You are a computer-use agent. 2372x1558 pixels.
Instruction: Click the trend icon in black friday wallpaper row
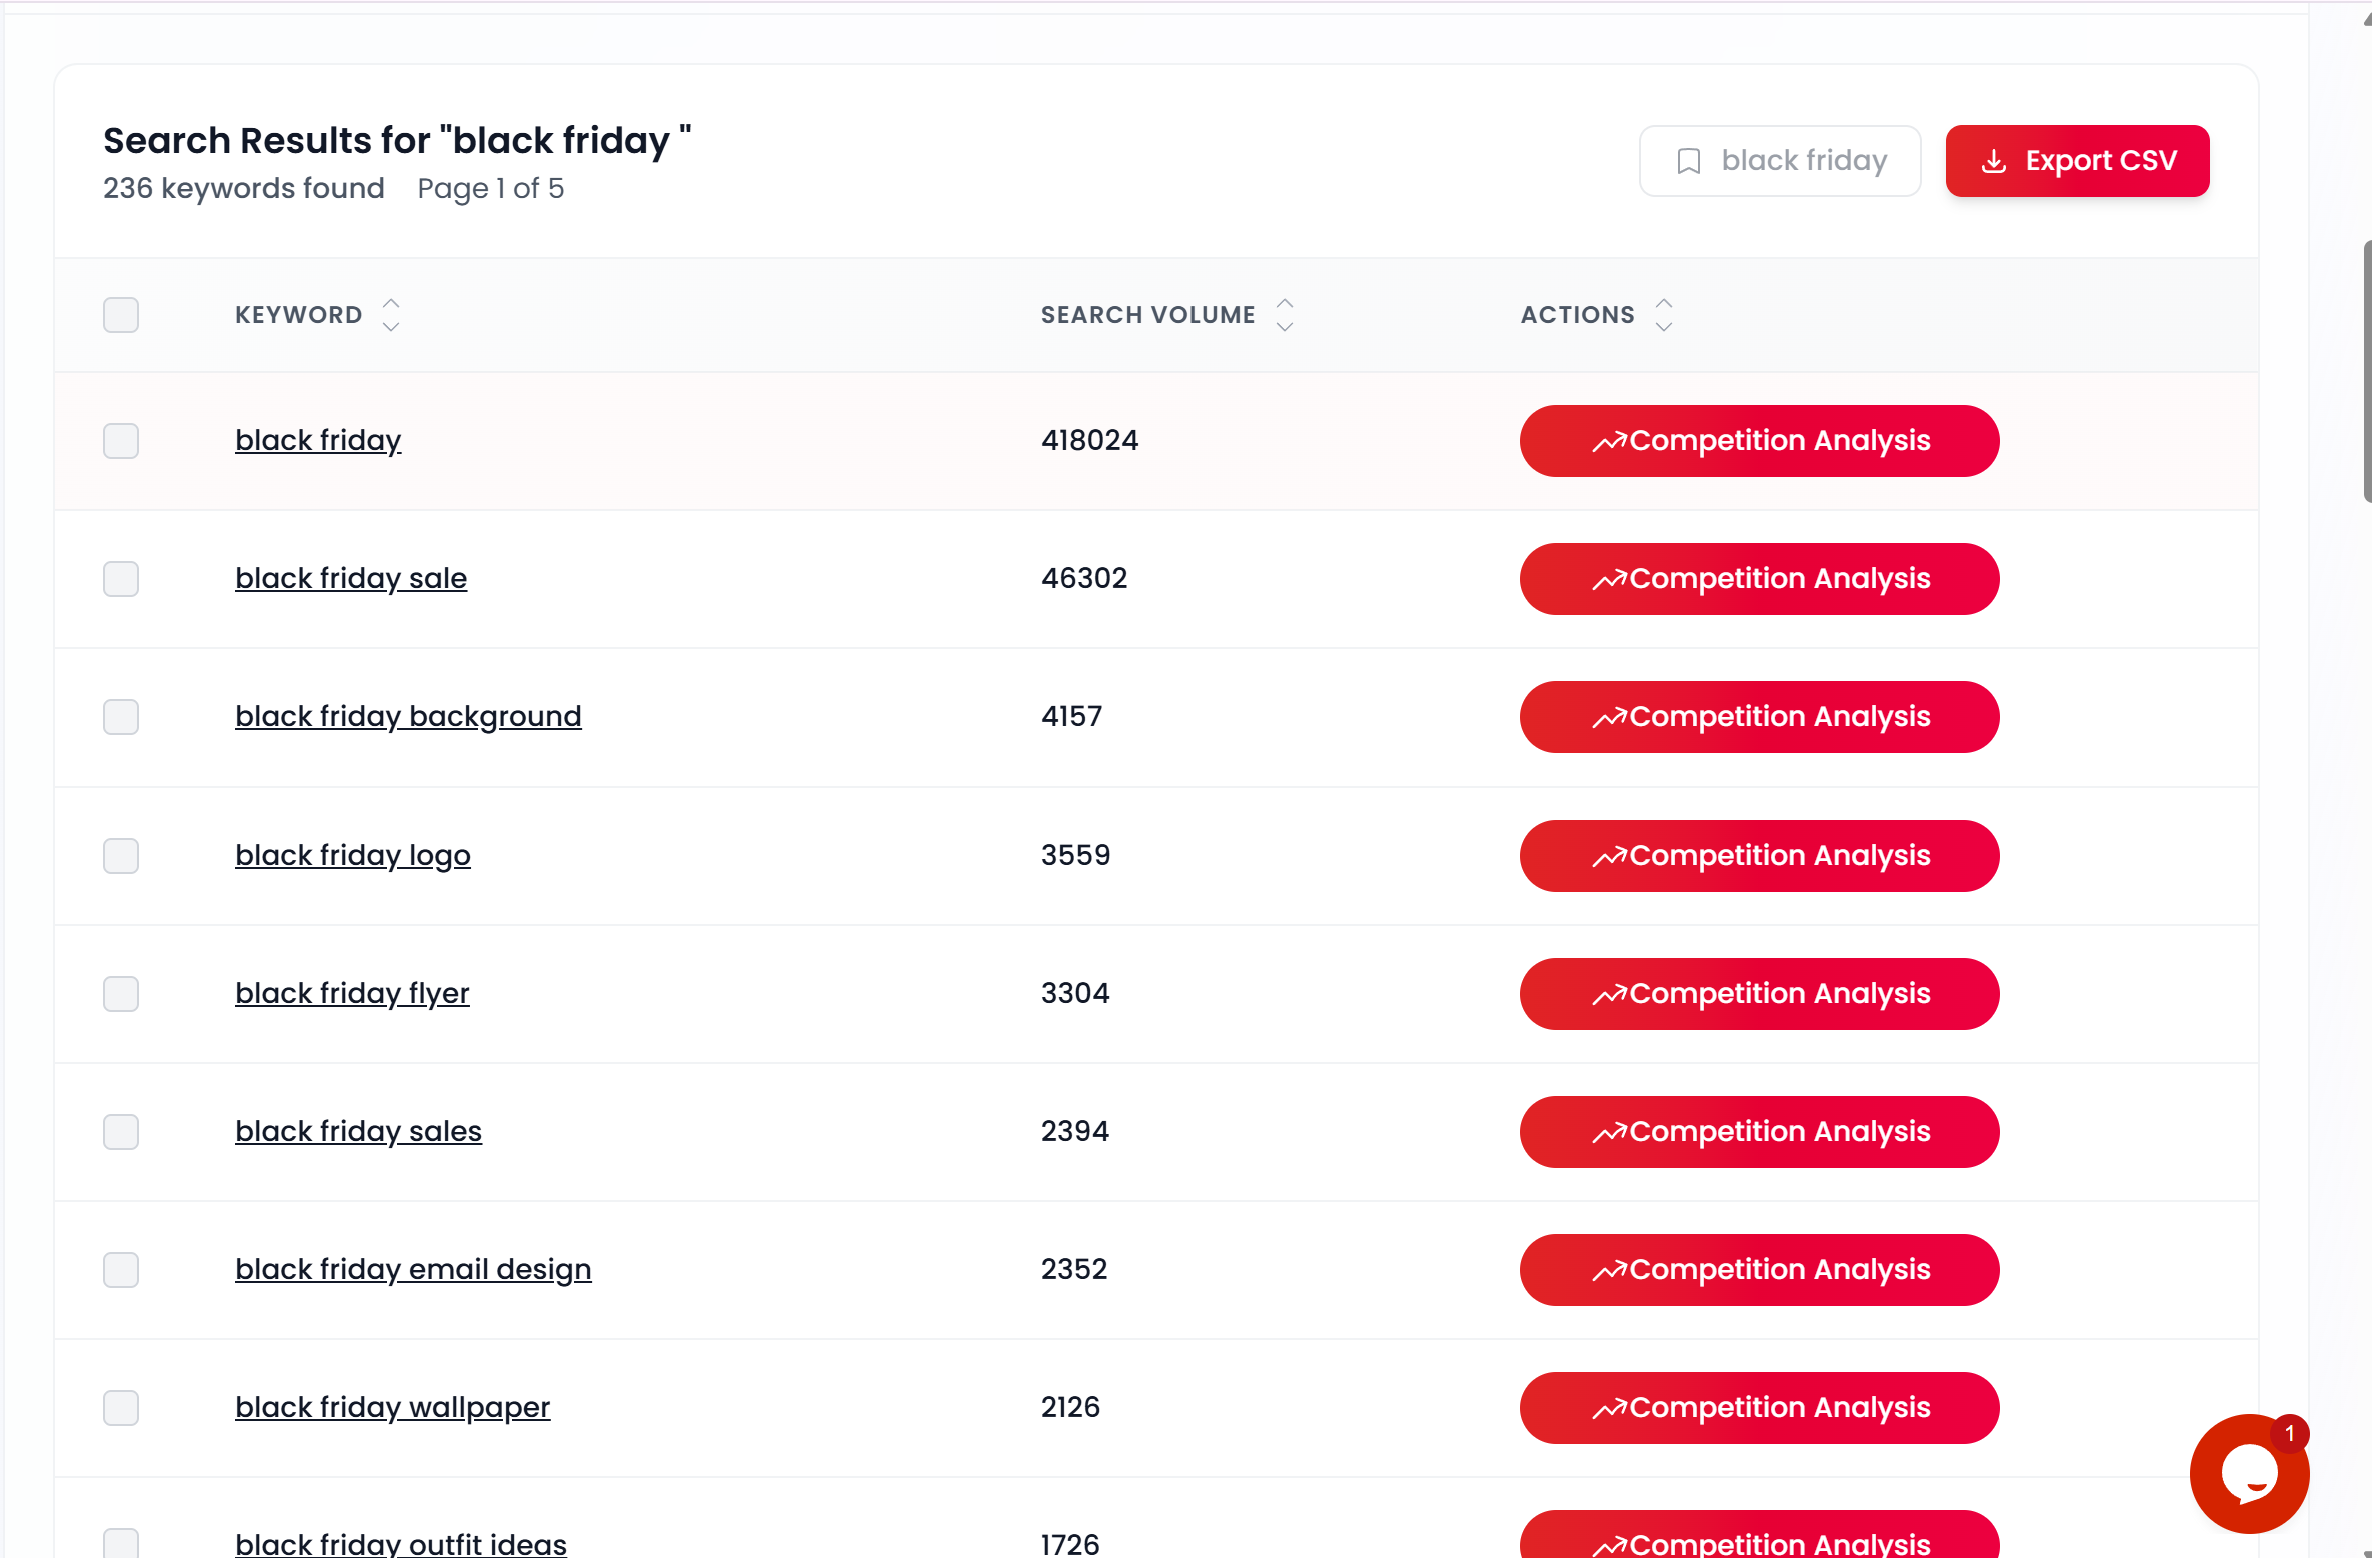click(x=1609, y=1409)
